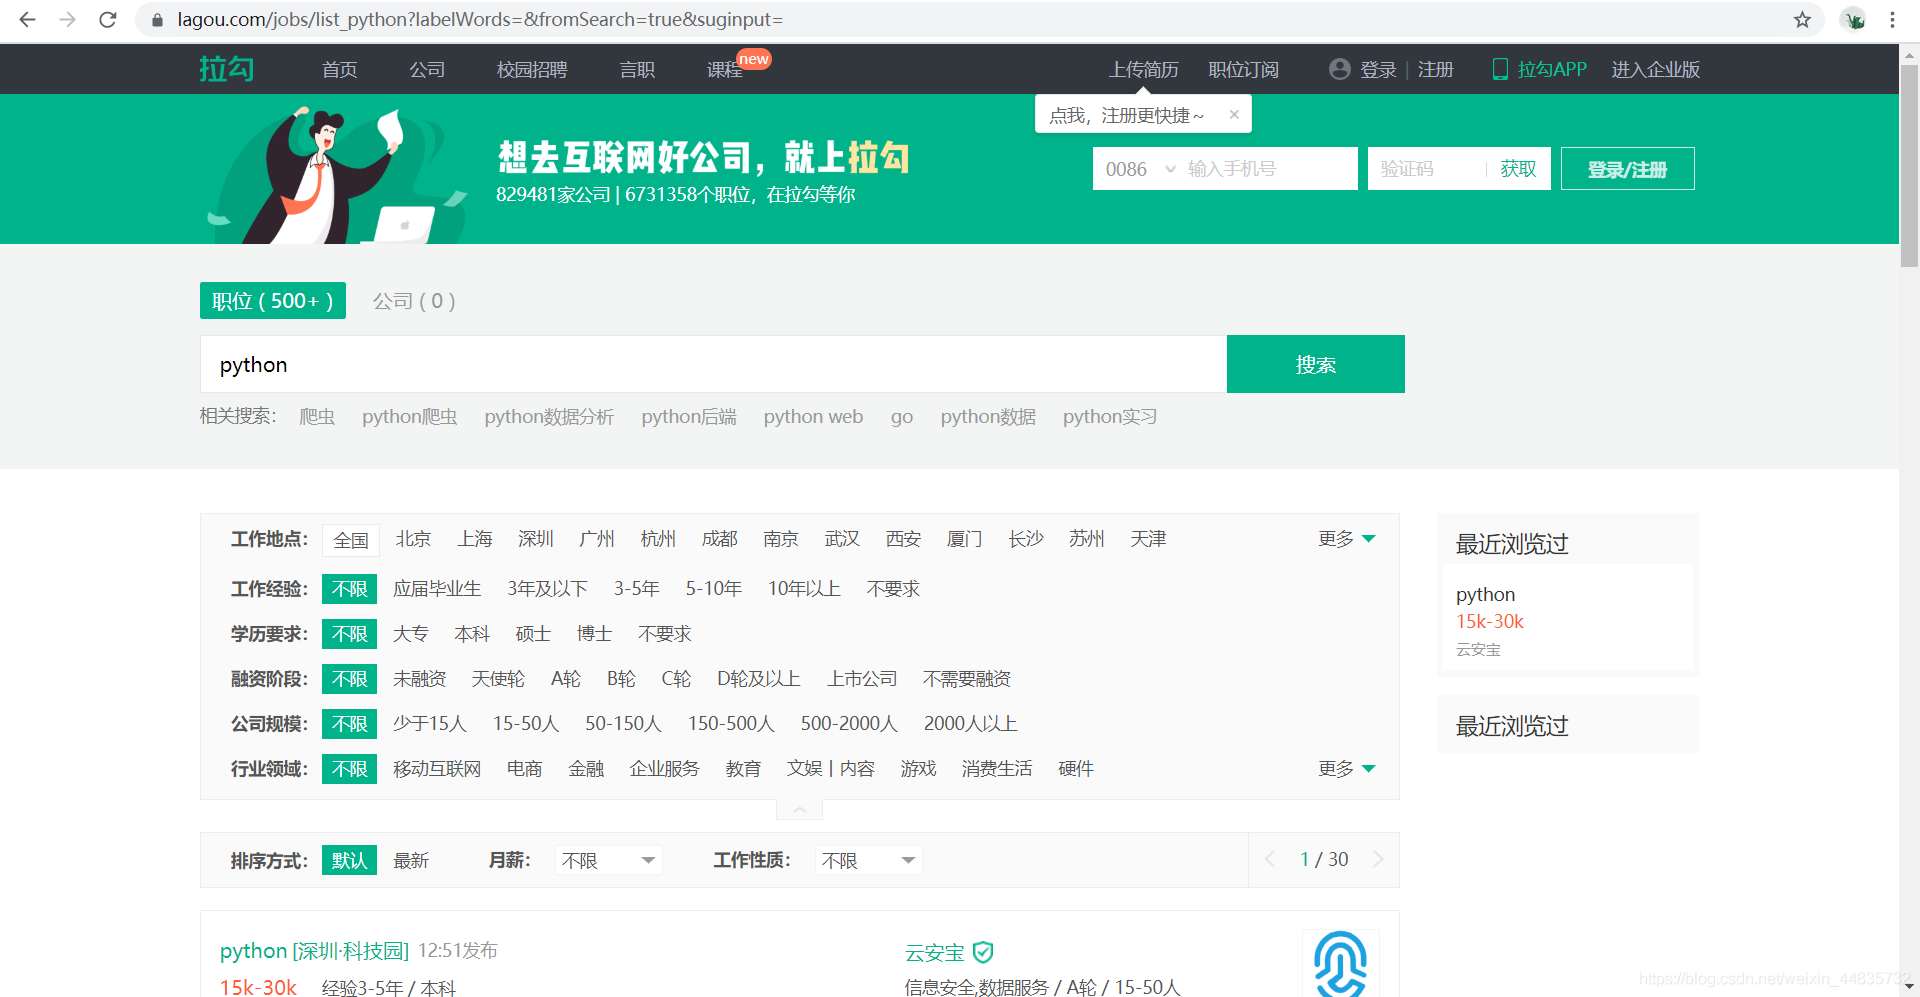Sort results by 最新
This screenshot has height=997, width=1920.
(x=411, y=861)
